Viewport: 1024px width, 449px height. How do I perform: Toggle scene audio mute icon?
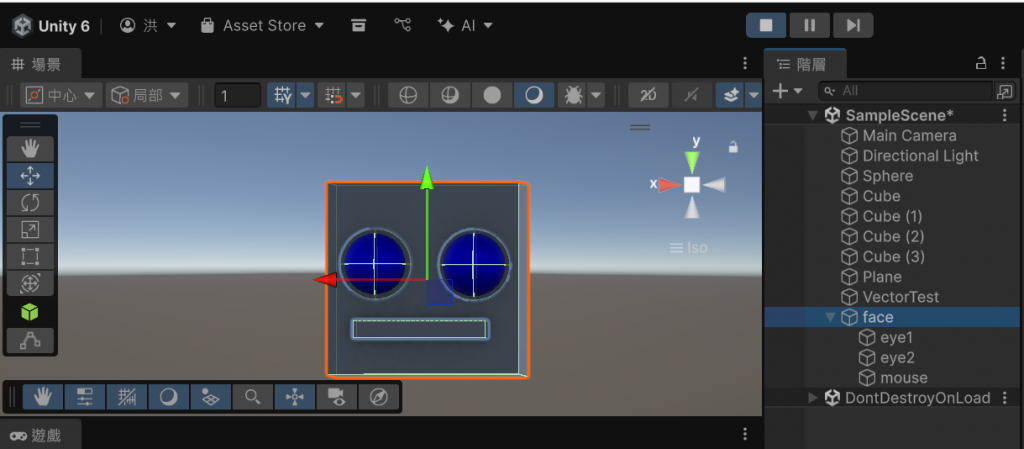(691, 95)
